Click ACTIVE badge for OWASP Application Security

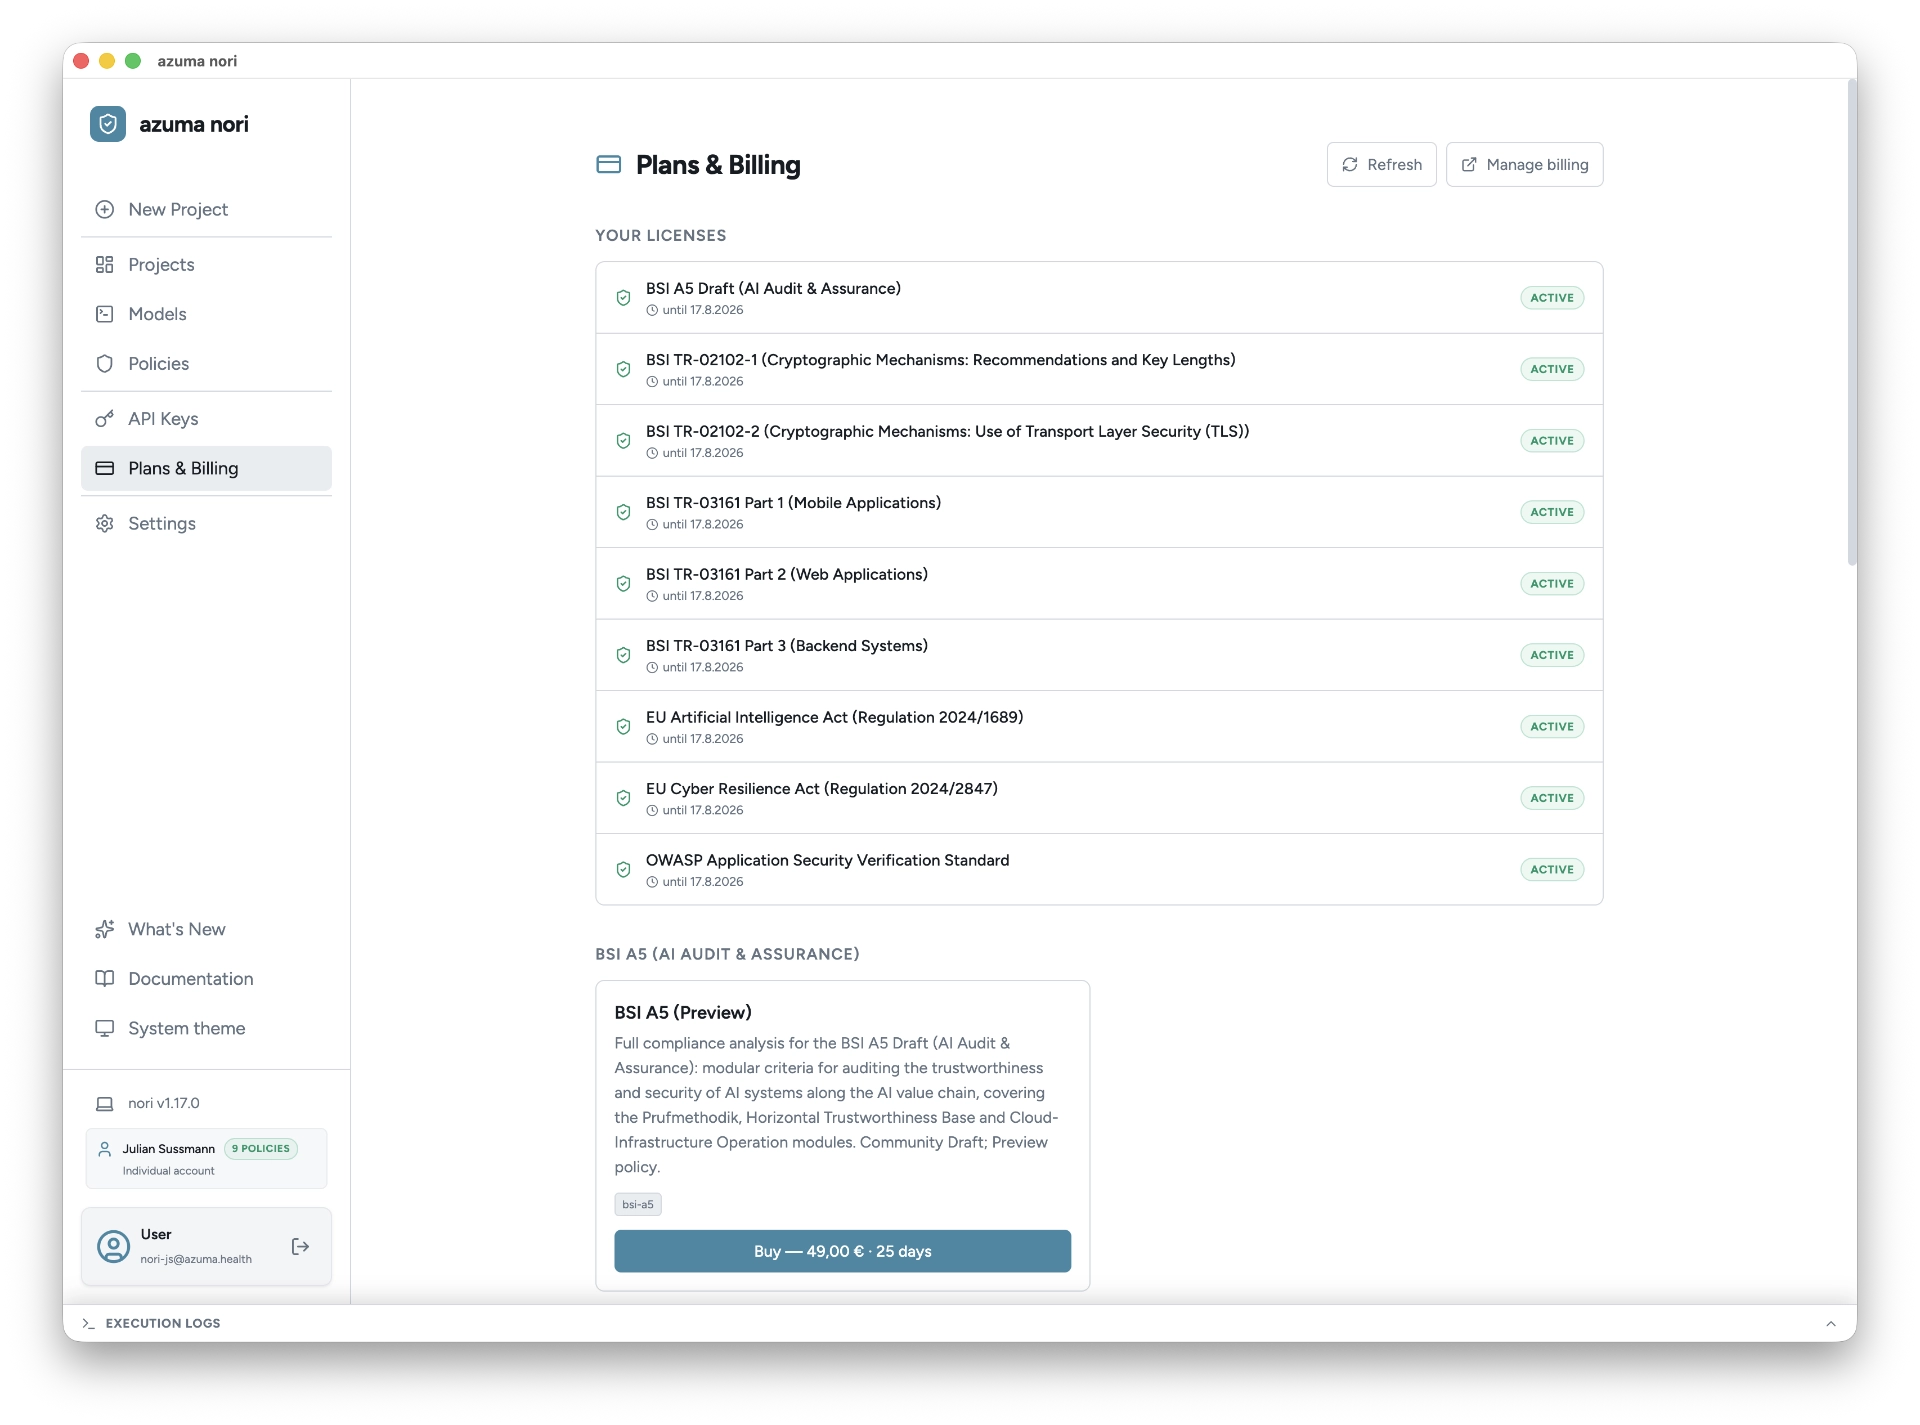[1552, 870]
